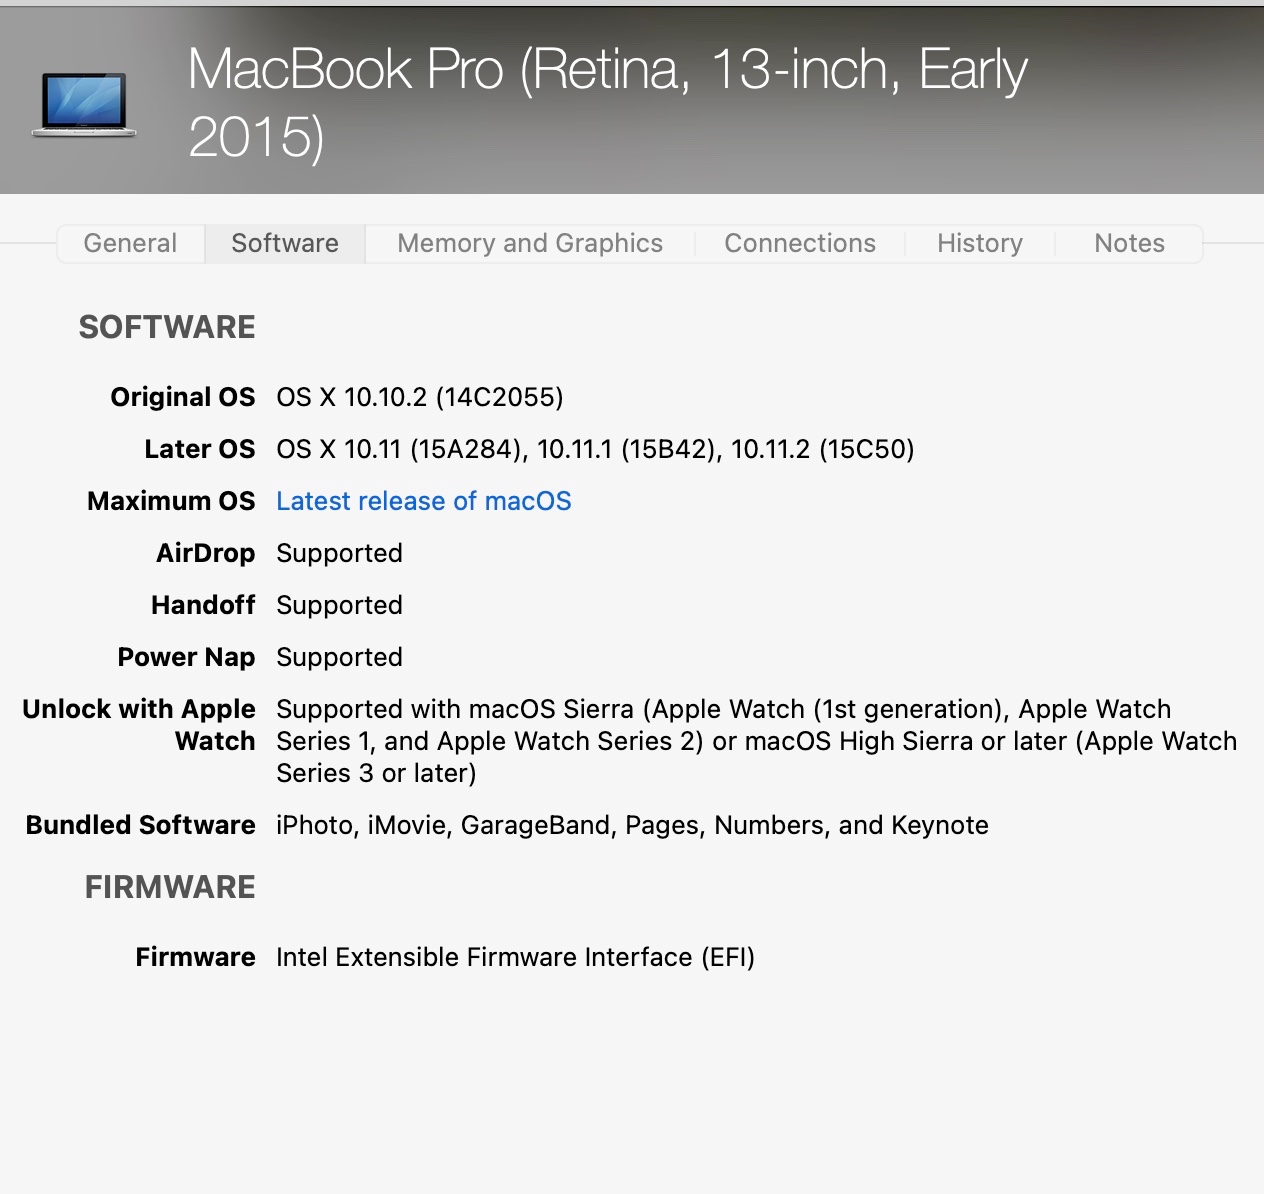Click the FIRMWARE section heading
Screen dimensions: 1264x1194
(170, 887)
